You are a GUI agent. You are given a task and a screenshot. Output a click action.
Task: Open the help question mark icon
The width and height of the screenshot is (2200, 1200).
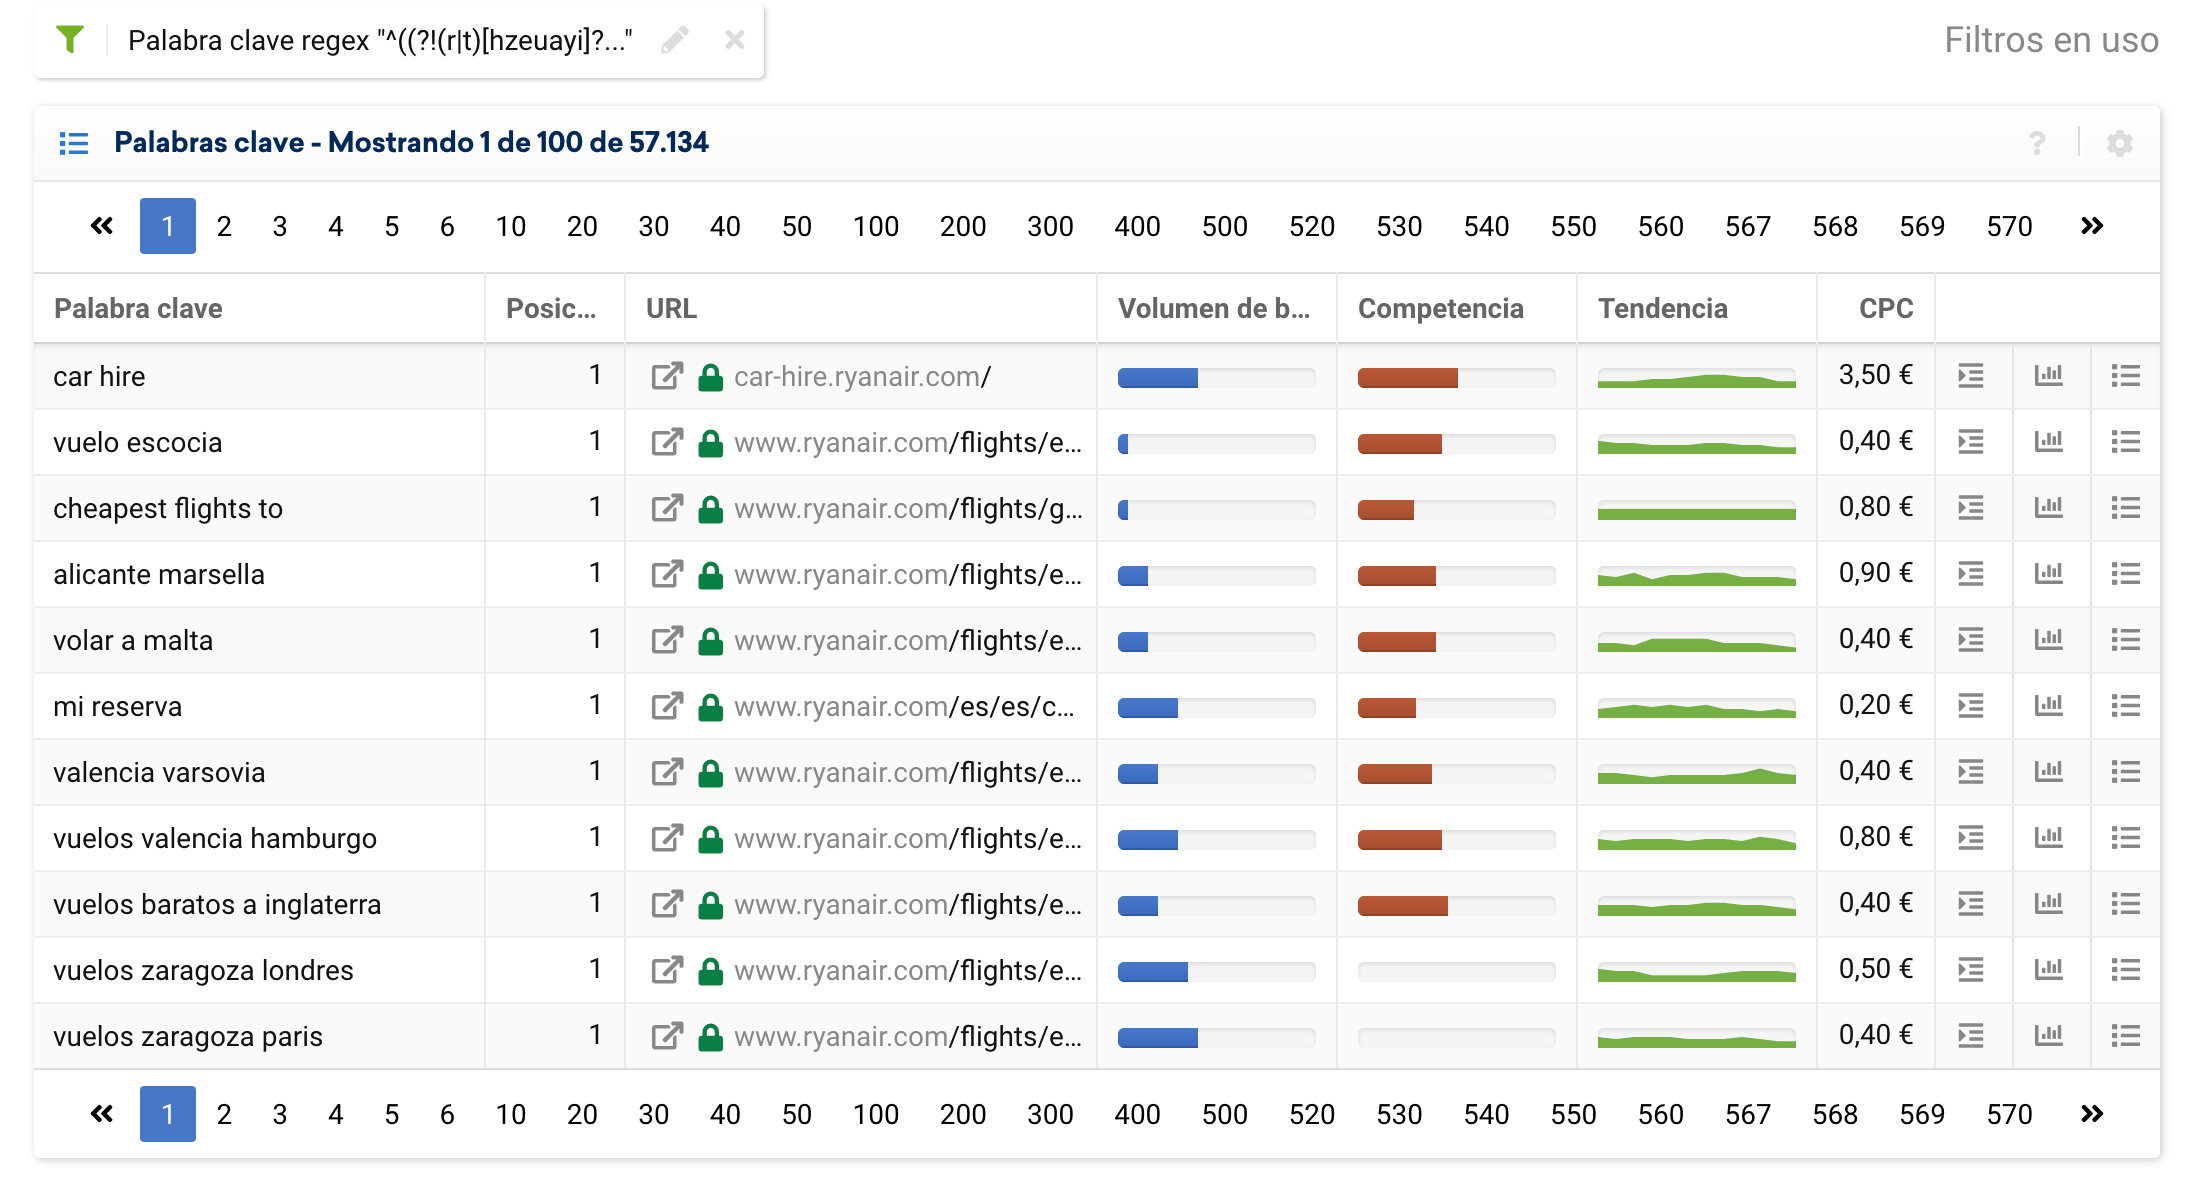coord(2037,143)
